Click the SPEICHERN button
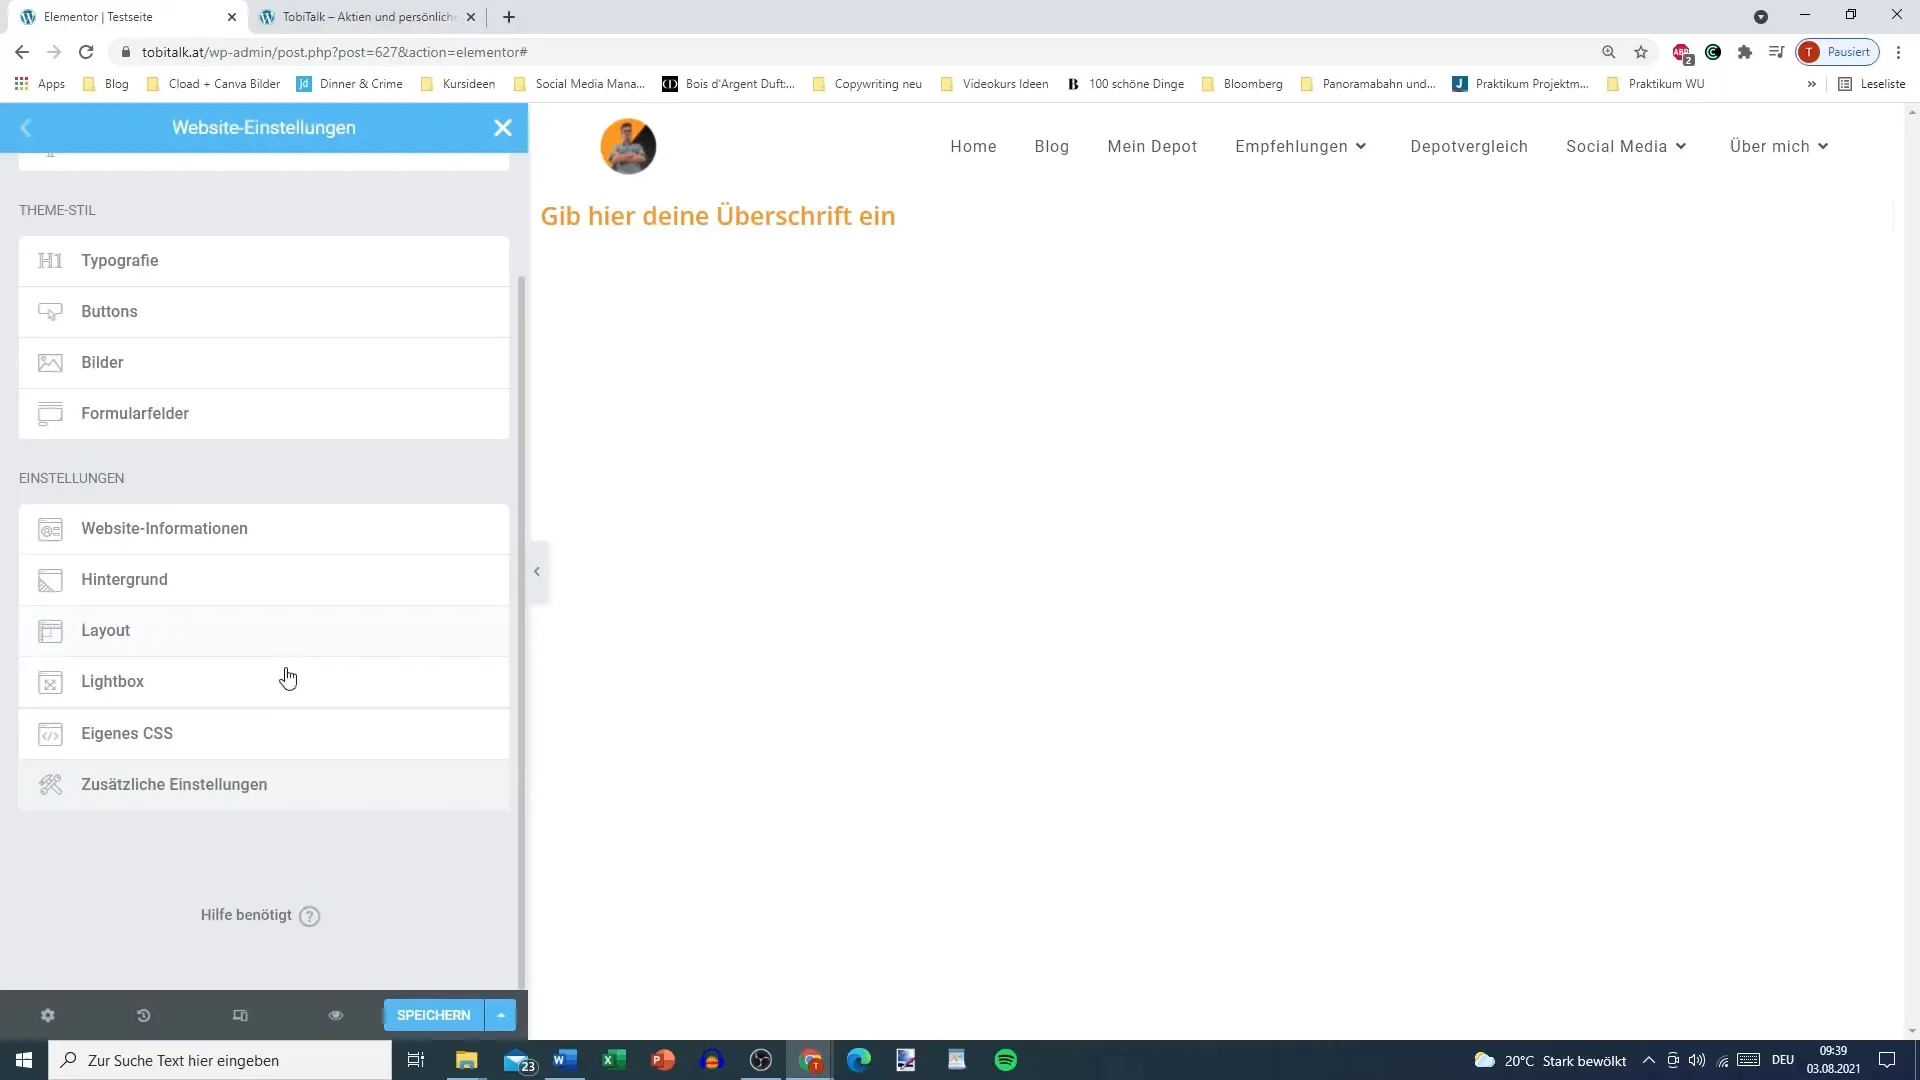The width and height of the screenshot is (1920, 1080). click(x=434, y=1015)
